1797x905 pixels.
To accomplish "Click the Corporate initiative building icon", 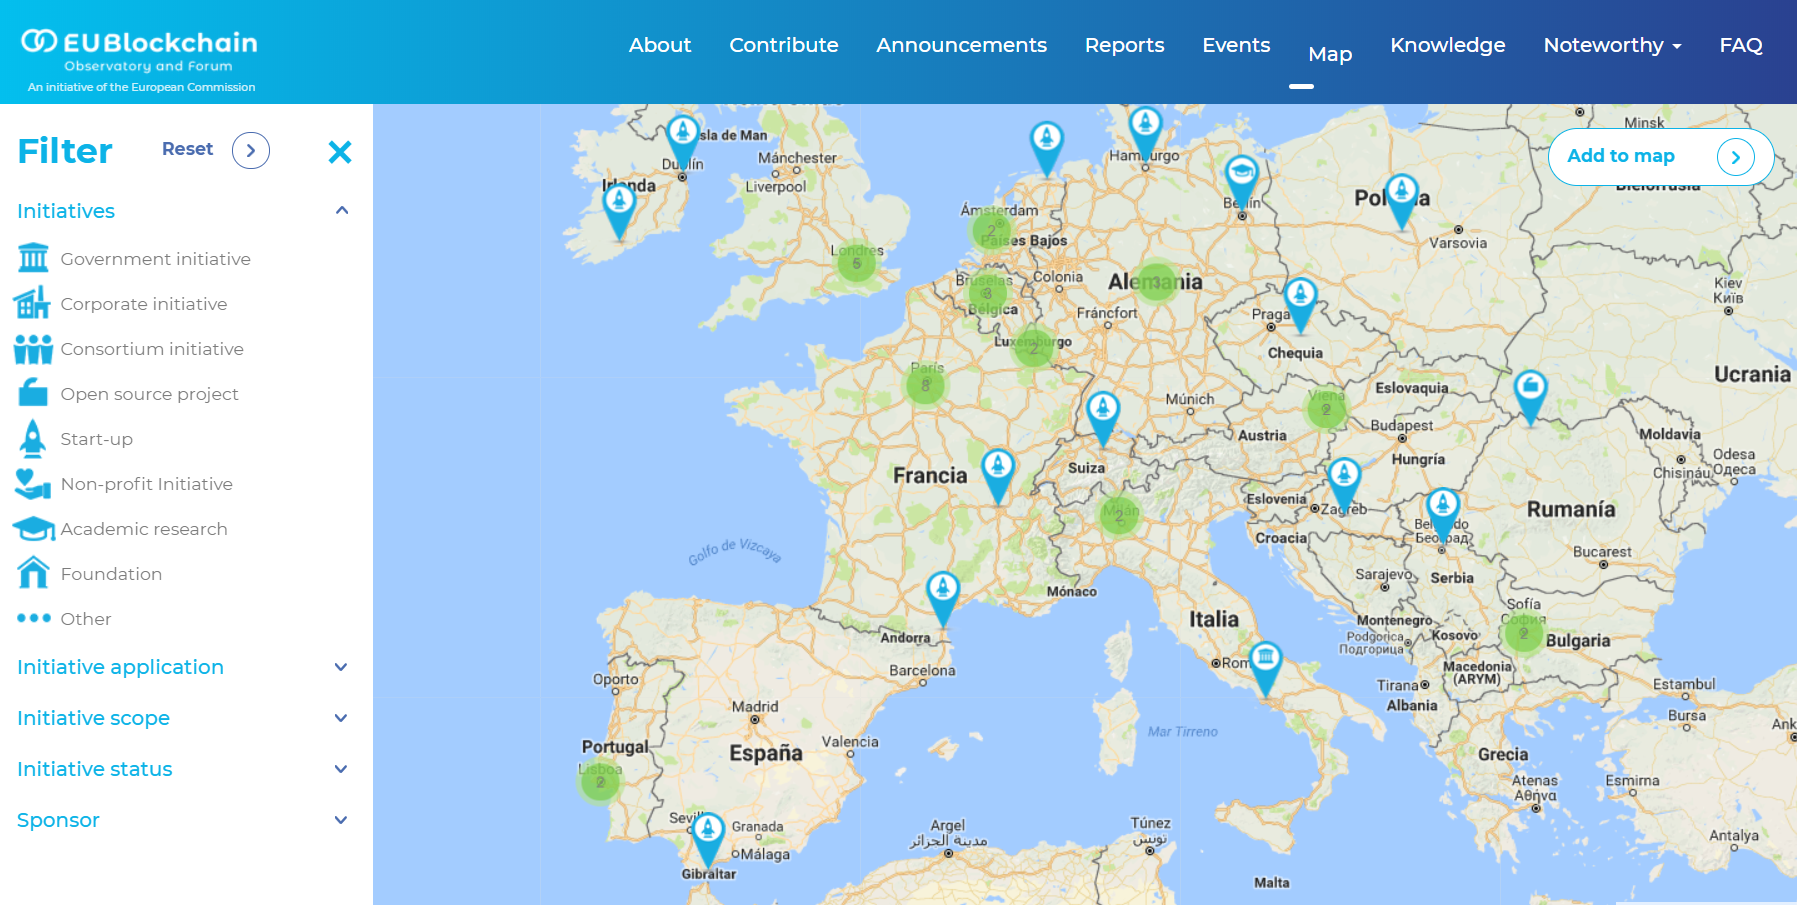I will [x=33, y=303].
